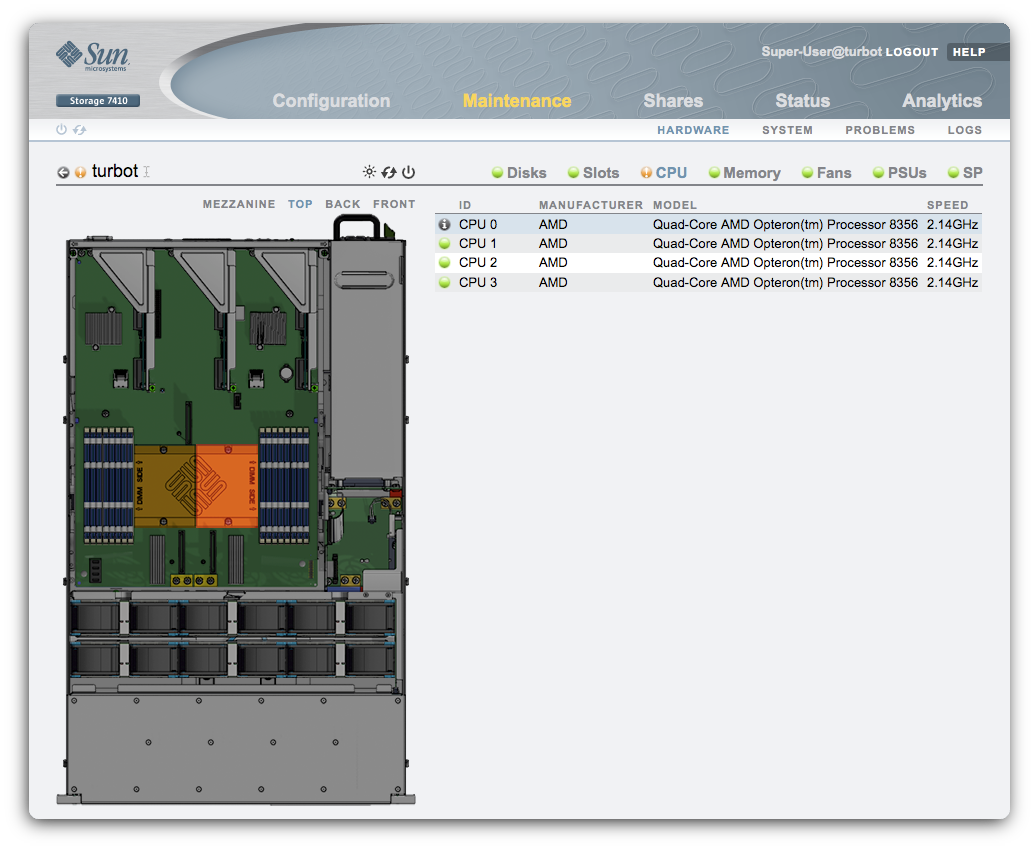Click the rename cursor icon after turbot

click(x=147, y=172)
